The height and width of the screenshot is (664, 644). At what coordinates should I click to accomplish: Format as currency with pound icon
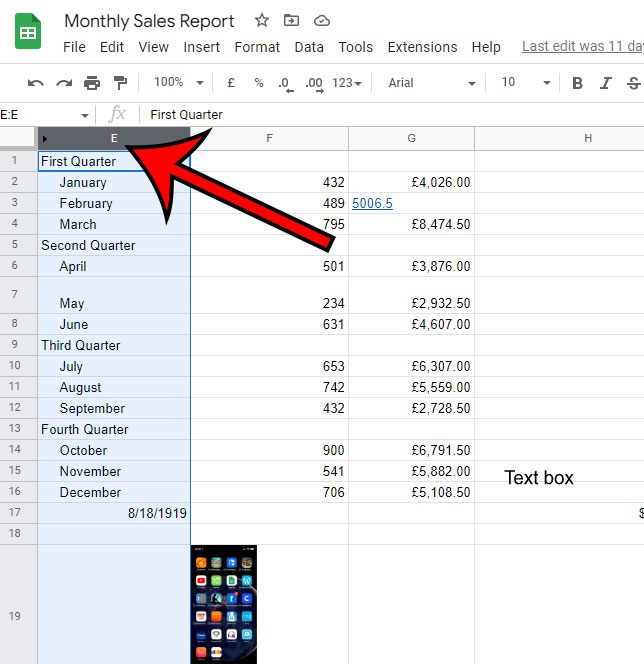pyautogui.click(x=232, y=83)
